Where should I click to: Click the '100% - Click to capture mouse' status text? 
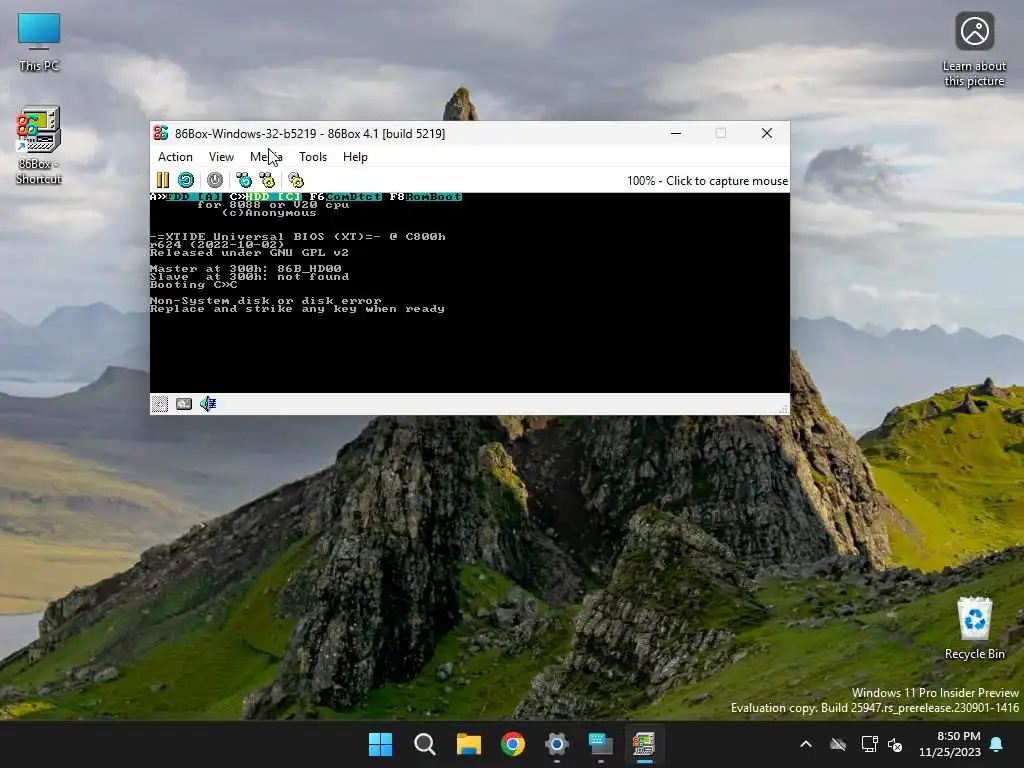[x=707, y=181]
